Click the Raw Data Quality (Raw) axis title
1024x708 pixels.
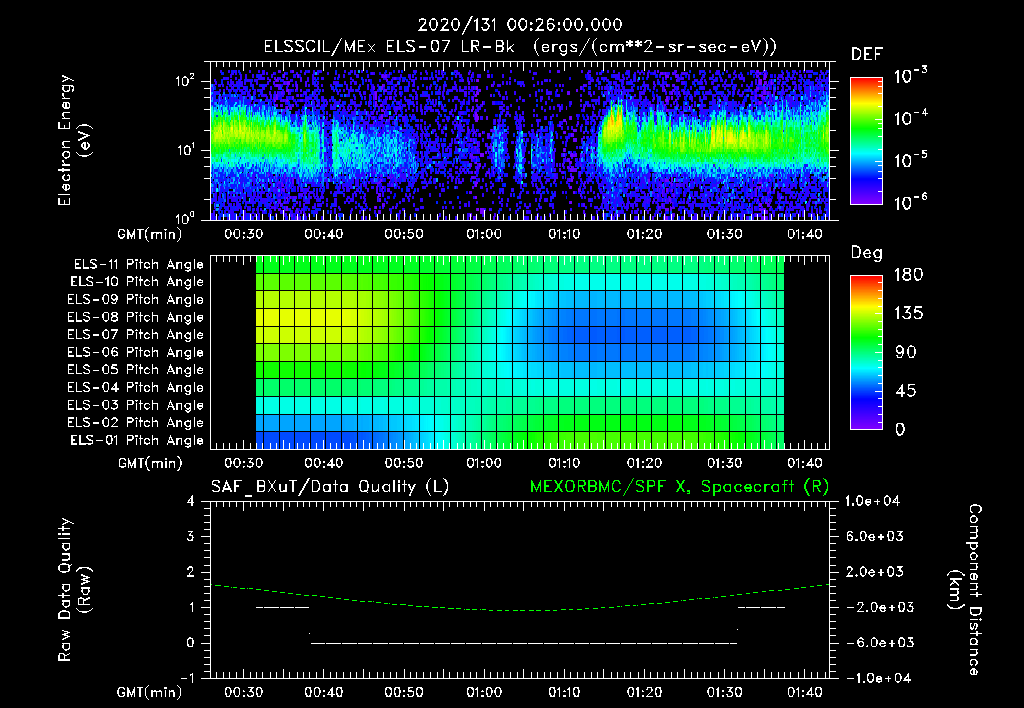74,590
